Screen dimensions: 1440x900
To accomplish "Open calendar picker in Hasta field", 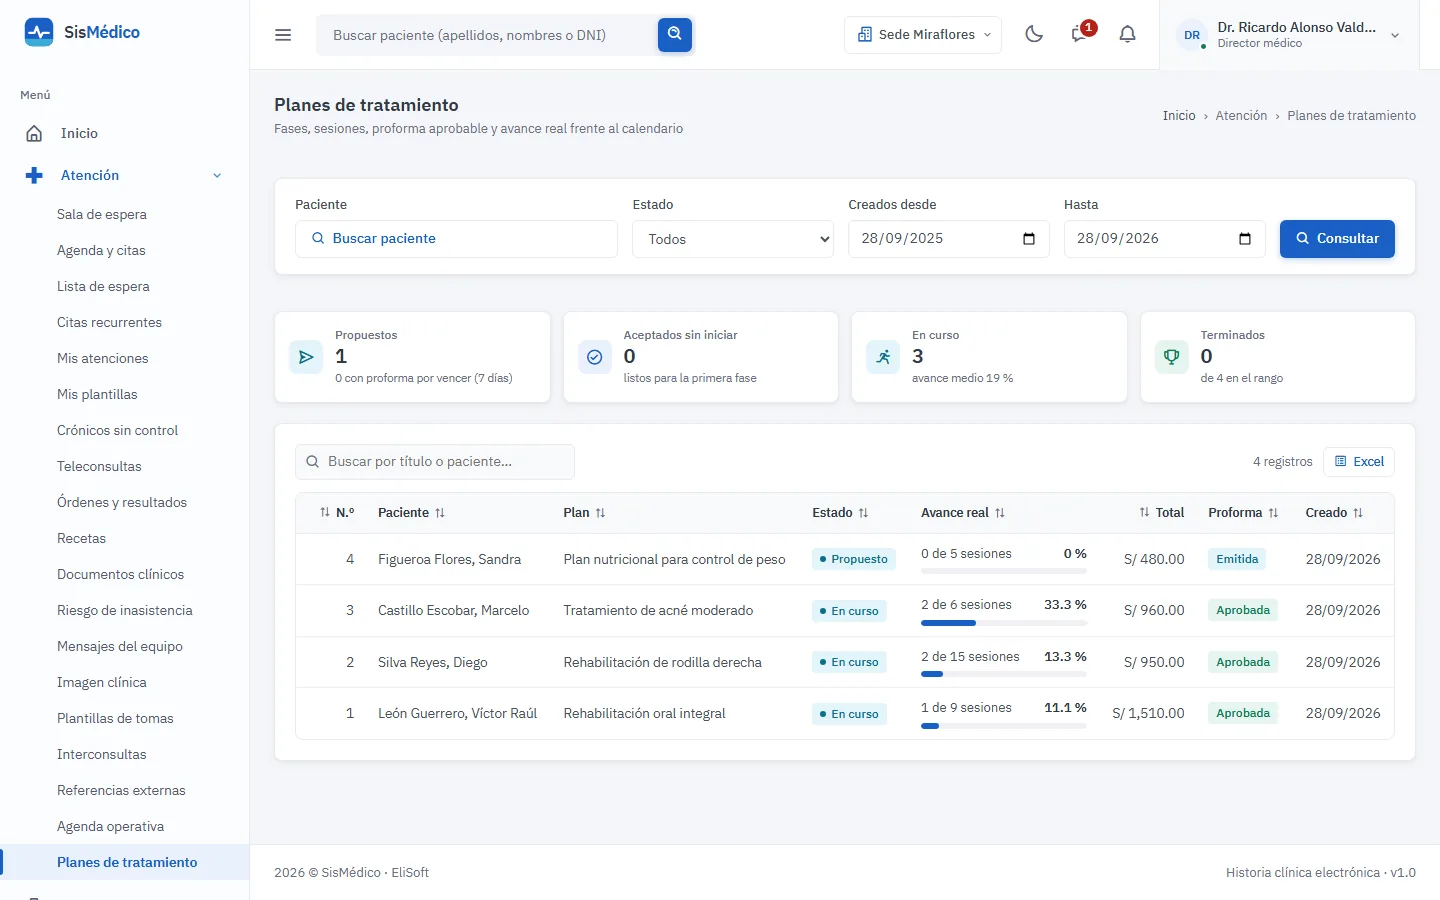I will pyautogui.click(x=1245, y=239).
